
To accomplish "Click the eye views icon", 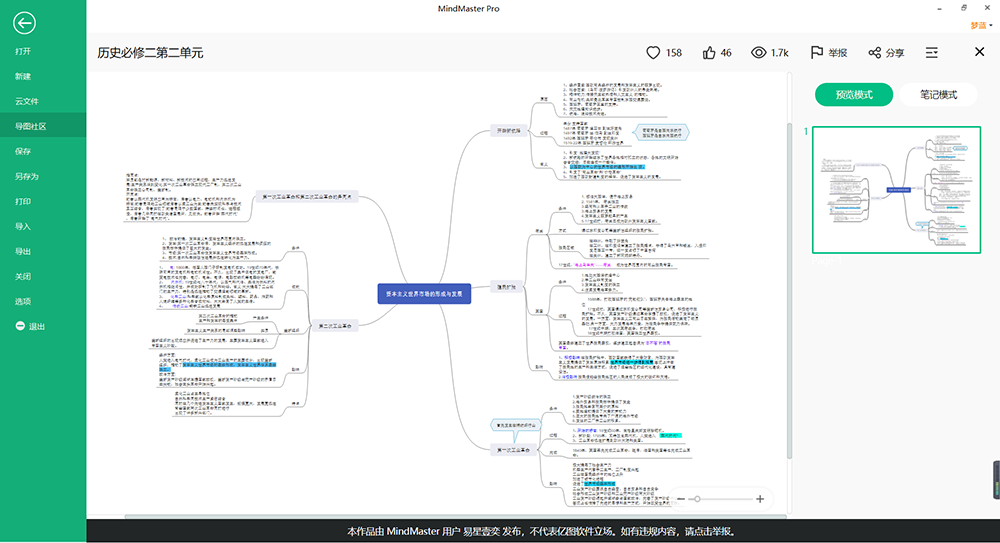I will click(x=758, y=52).
